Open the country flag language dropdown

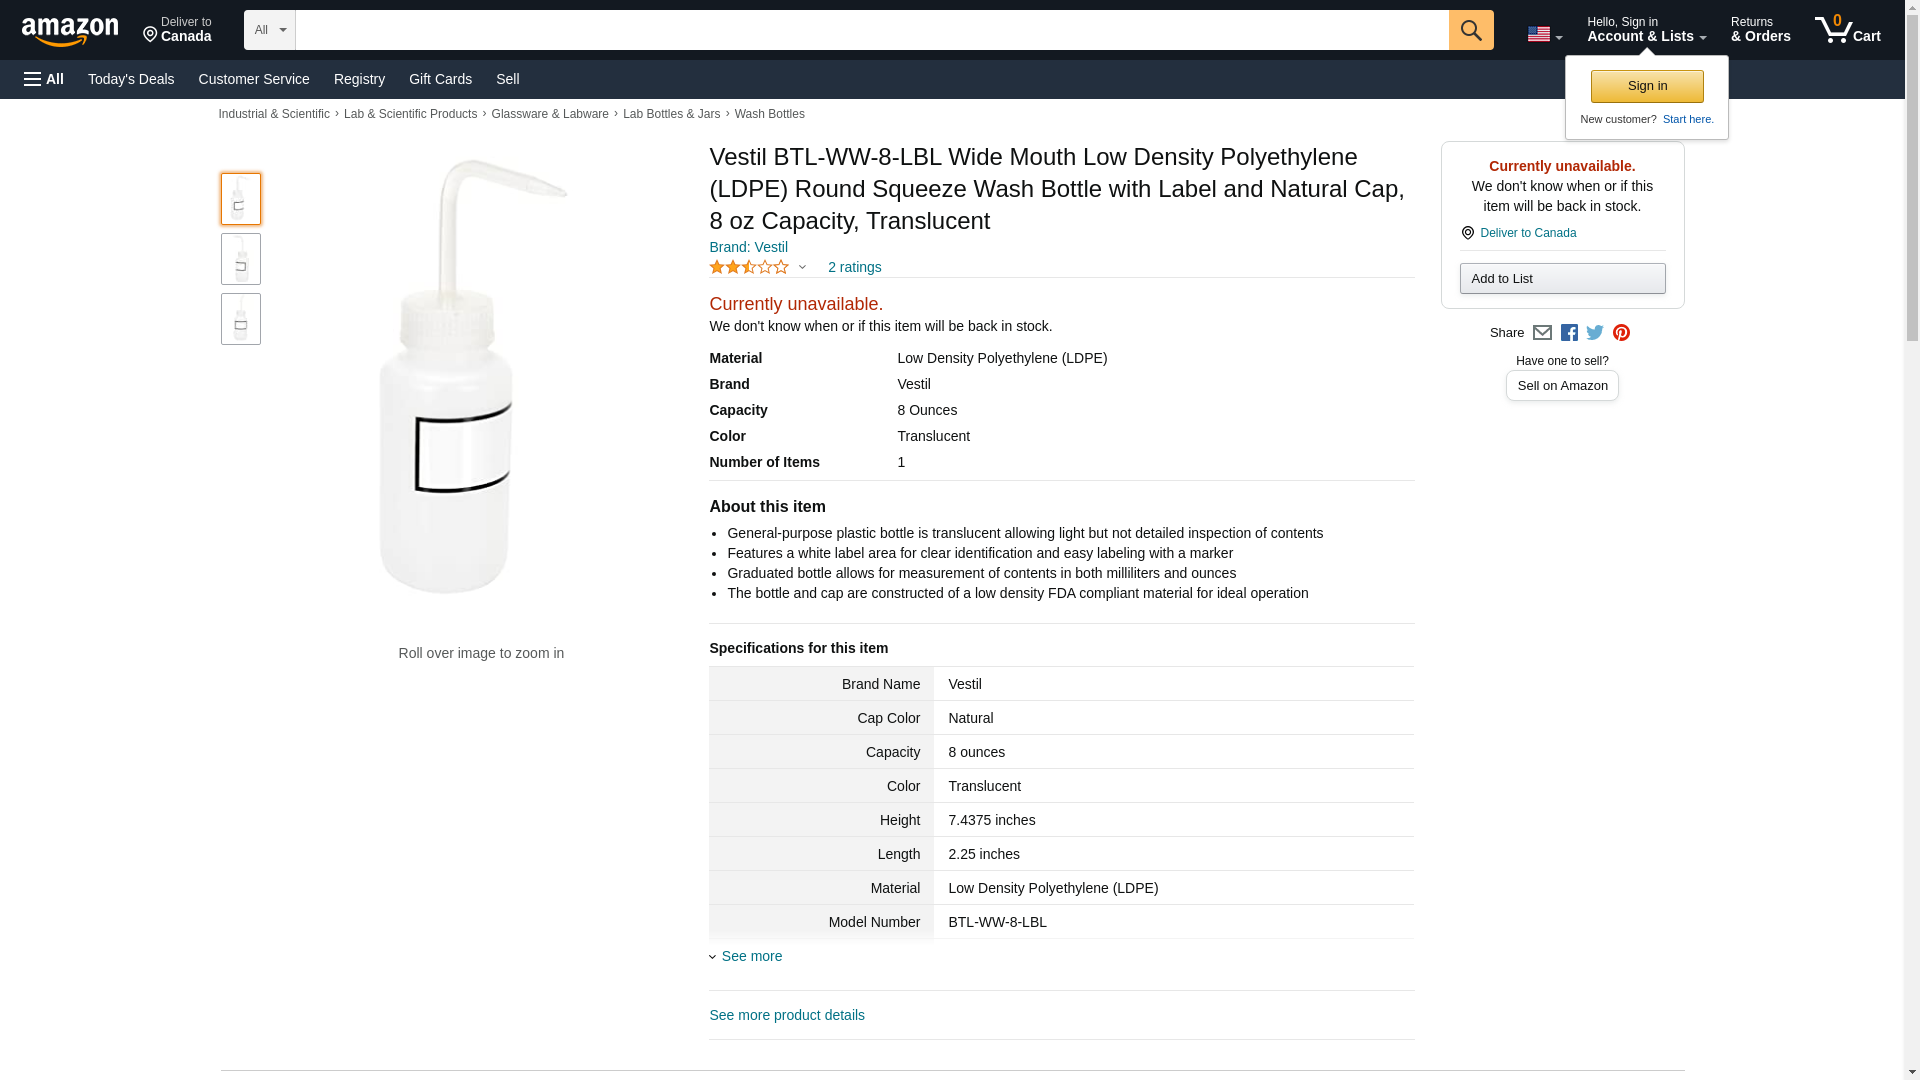coord(1544,34)
